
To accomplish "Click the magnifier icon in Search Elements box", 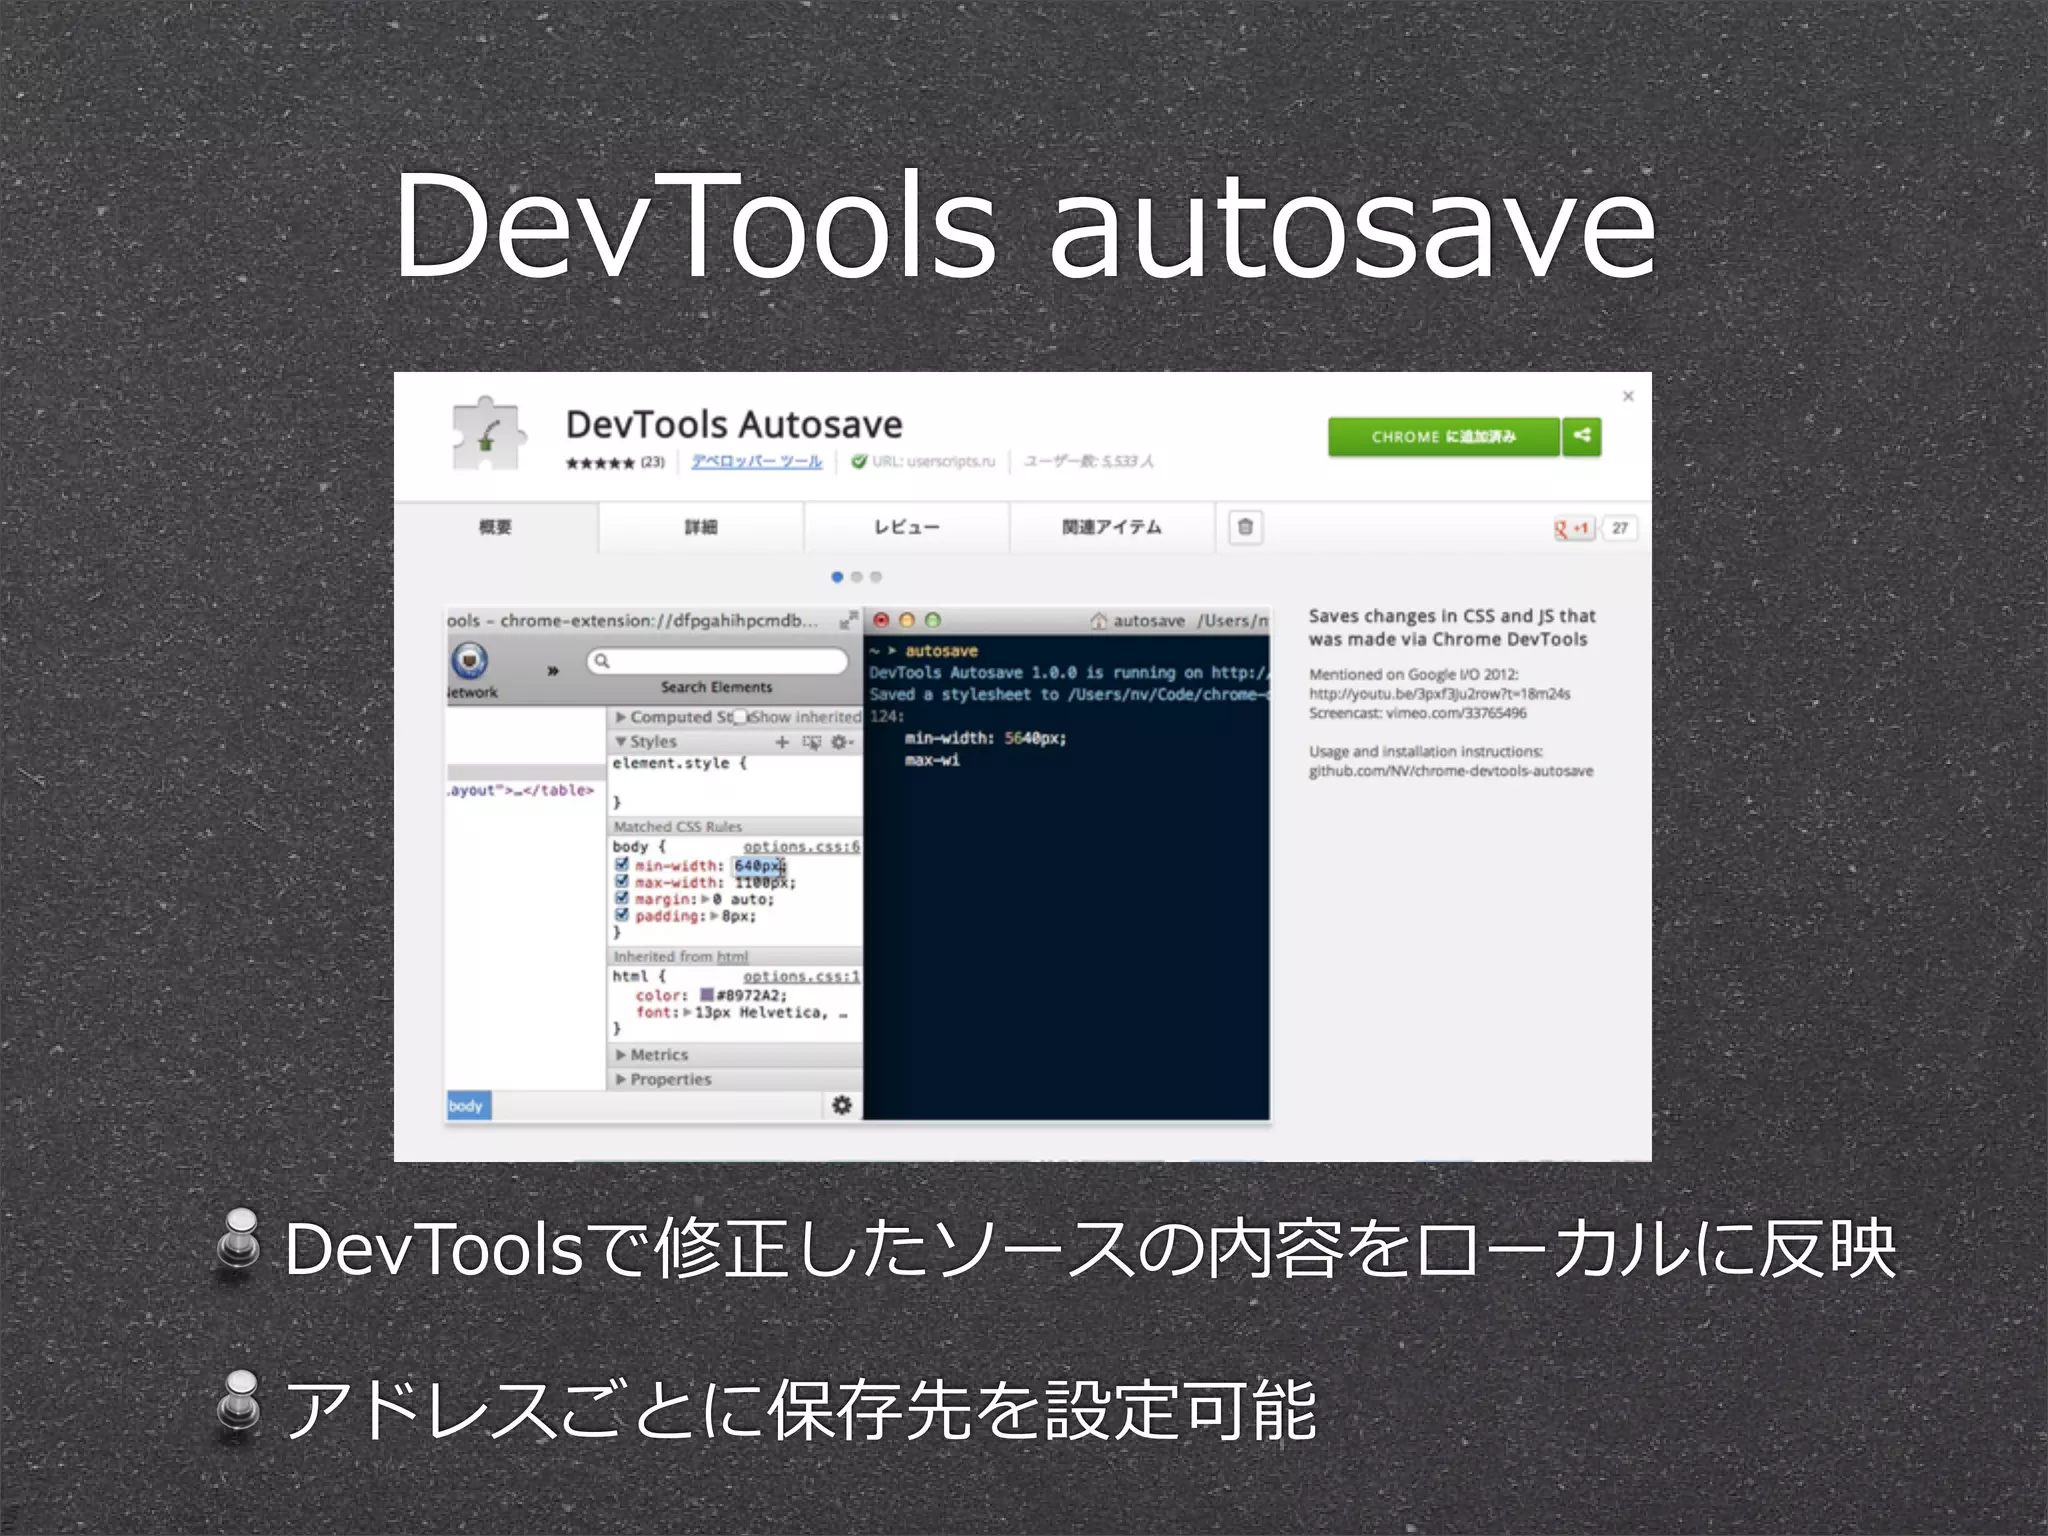I will point(602,660).
